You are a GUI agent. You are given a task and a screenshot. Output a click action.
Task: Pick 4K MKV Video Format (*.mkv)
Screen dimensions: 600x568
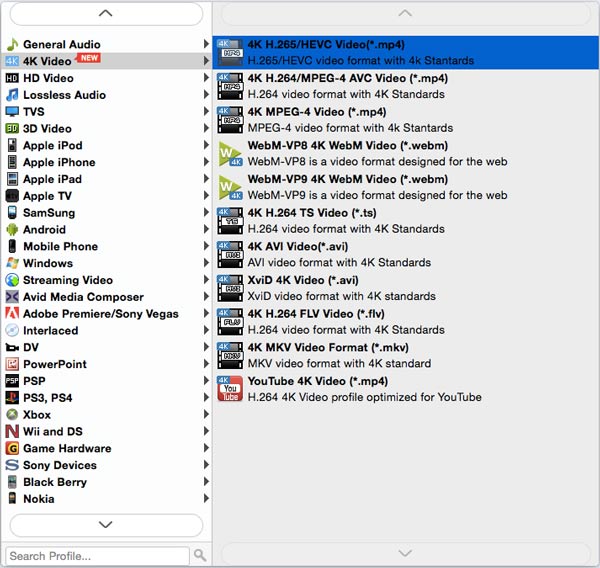pos(406,355)
